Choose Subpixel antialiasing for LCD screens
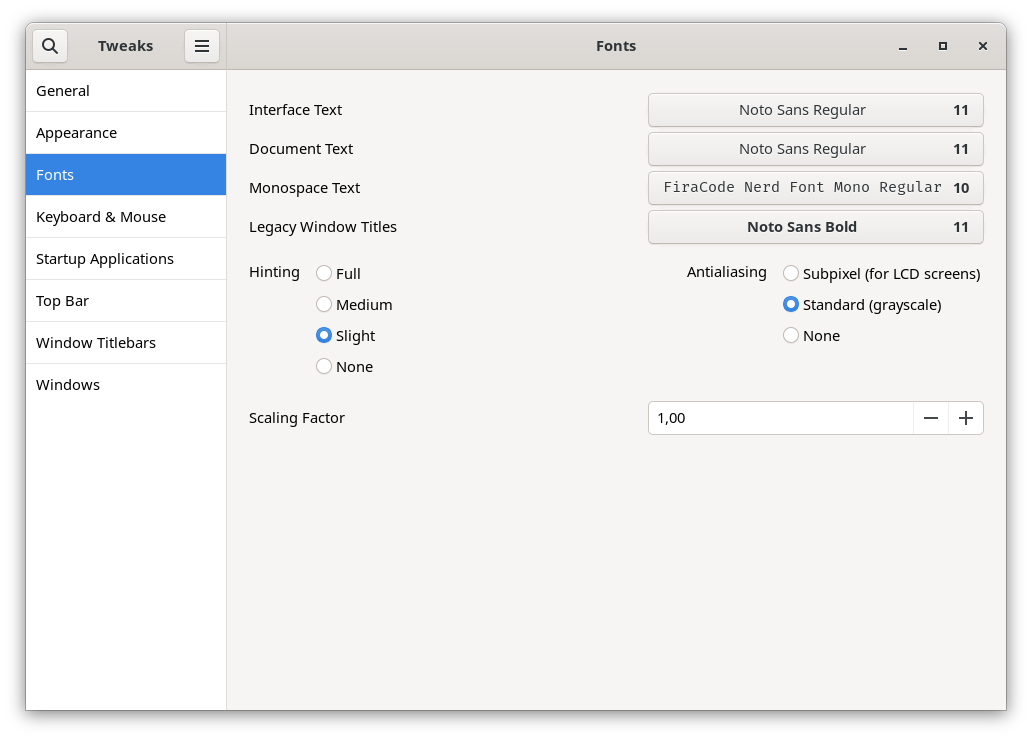Image resolution: width=1032 pixels, height=739 pixels. click(791, 273)
